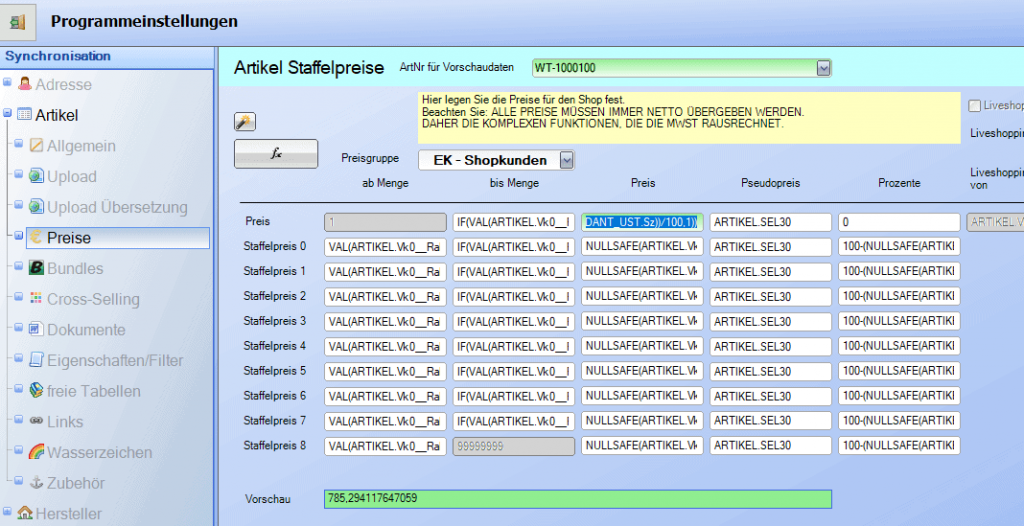Click Staffelpreis 3 Pseudopreis field
The image size is (1024, 526).
pyautogui.click(x=770, y=321)
